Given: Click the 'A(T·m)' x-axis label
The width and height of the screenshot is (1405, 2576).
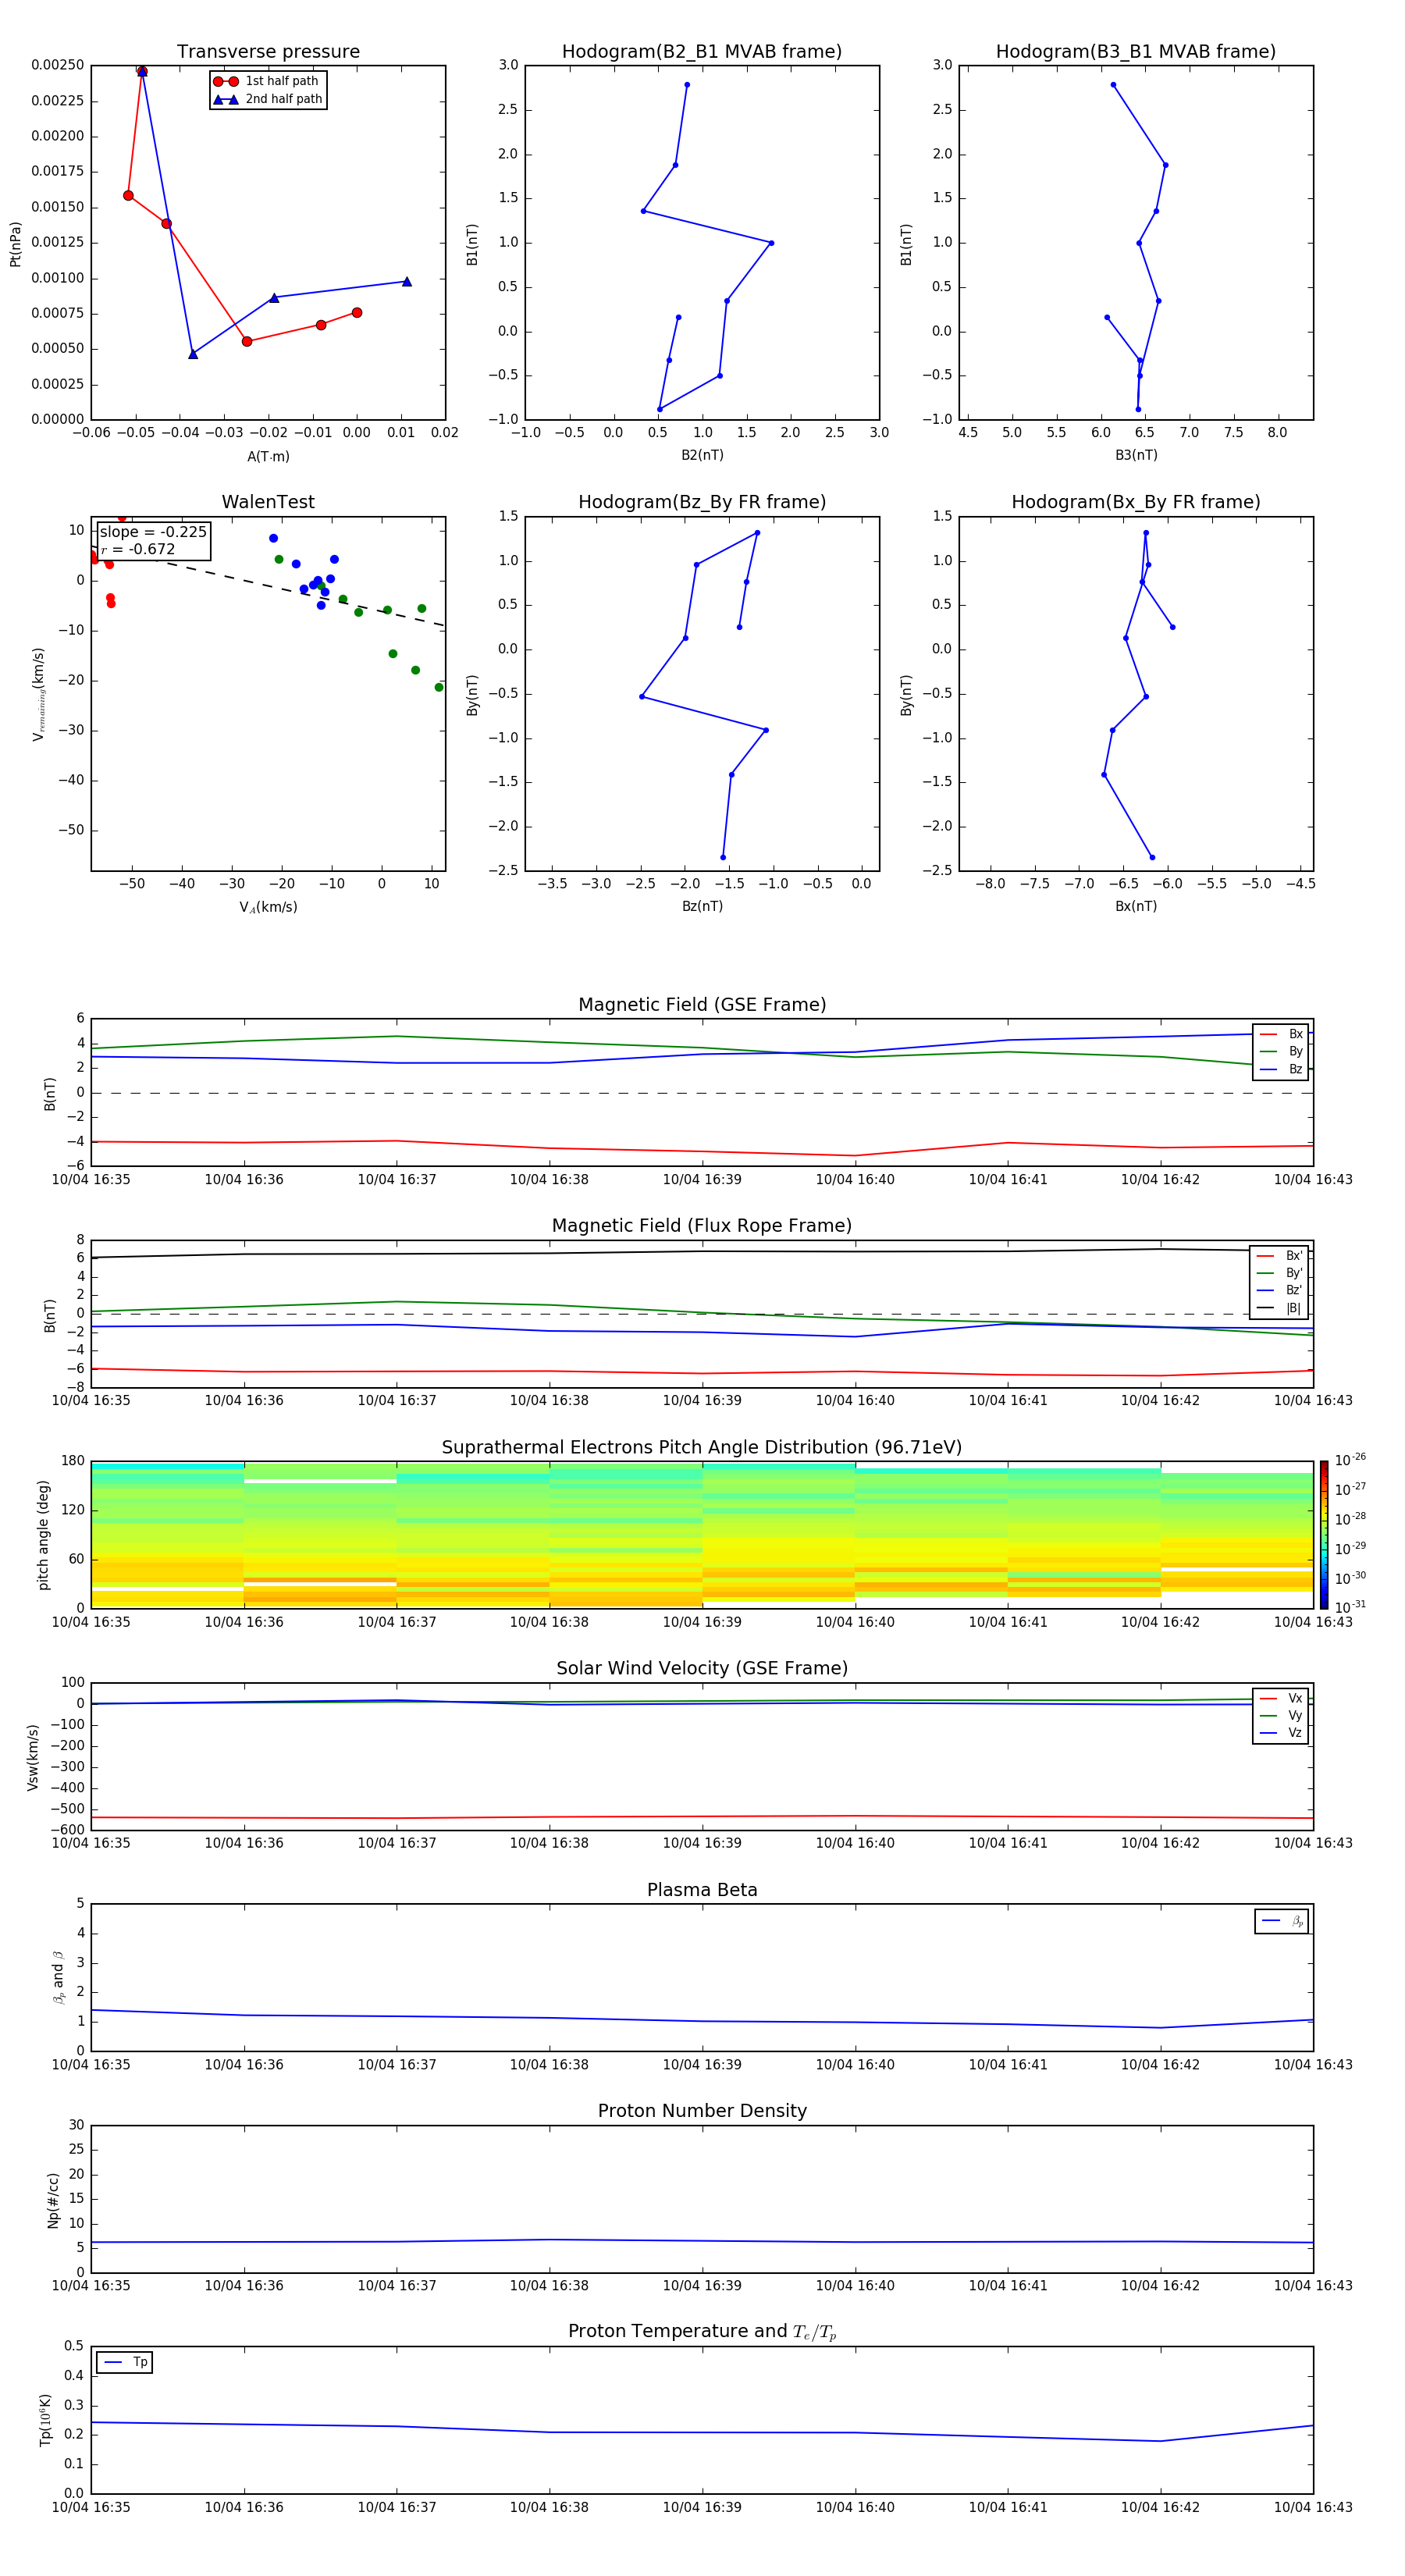Looking at the screenshot, I should point(268,456).
